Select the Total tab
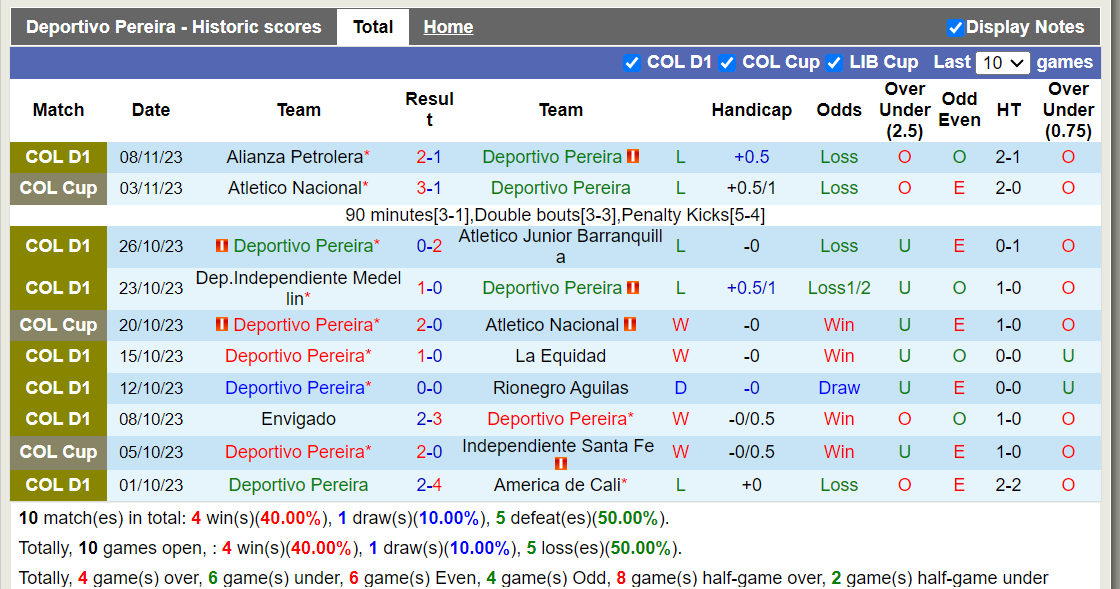This screenshot has width=1120, height=589. pyautogui.click(x=372, y=27)
